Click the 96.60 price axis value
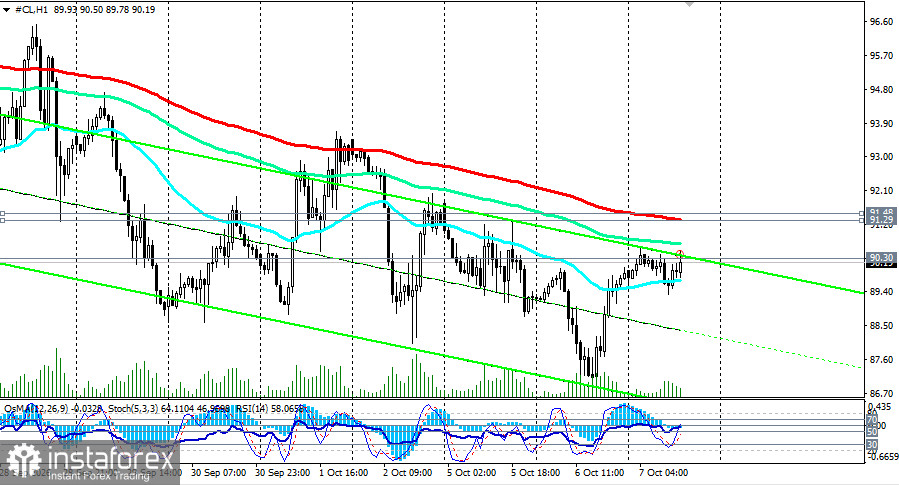Screen dimensions: 899x485 [x=881, y=22]
